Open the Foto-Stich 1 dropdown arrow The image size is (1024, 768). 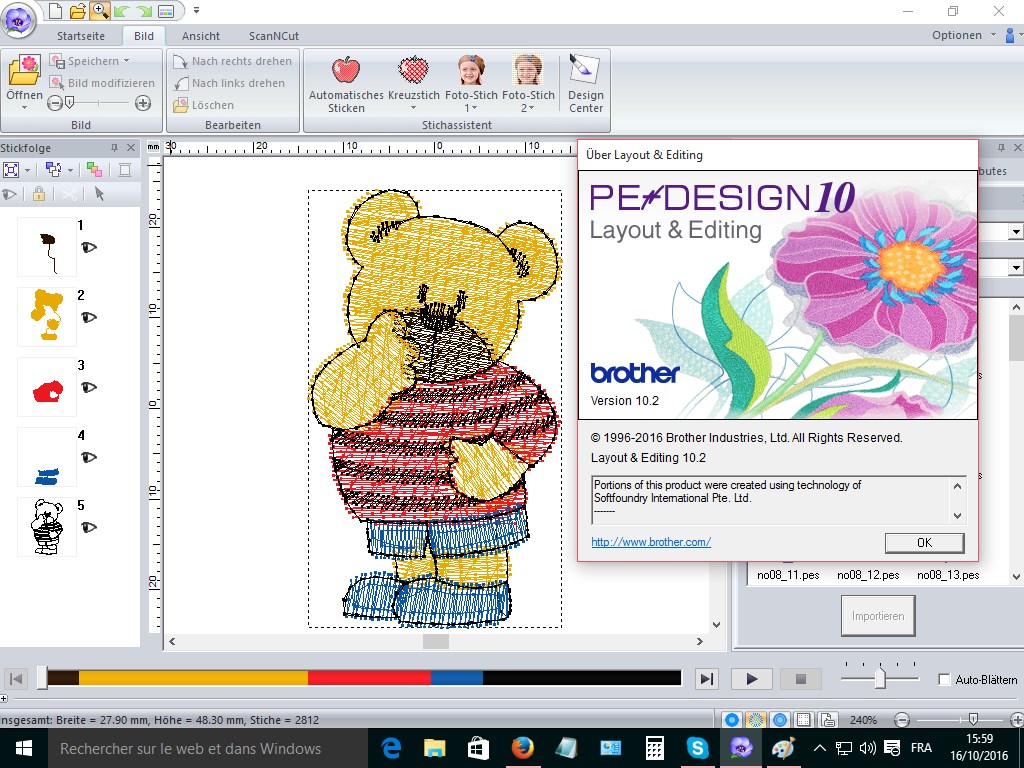(x=475, y=108)
